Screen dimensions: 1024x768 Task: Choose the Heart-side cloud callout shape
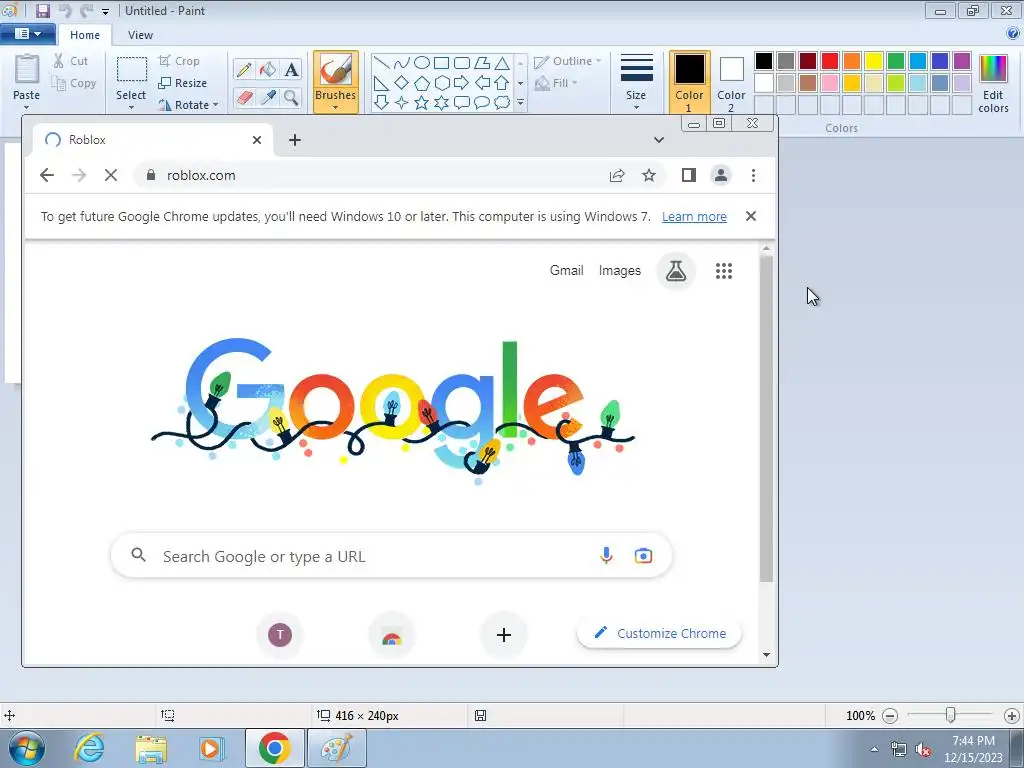pos(502,103)
